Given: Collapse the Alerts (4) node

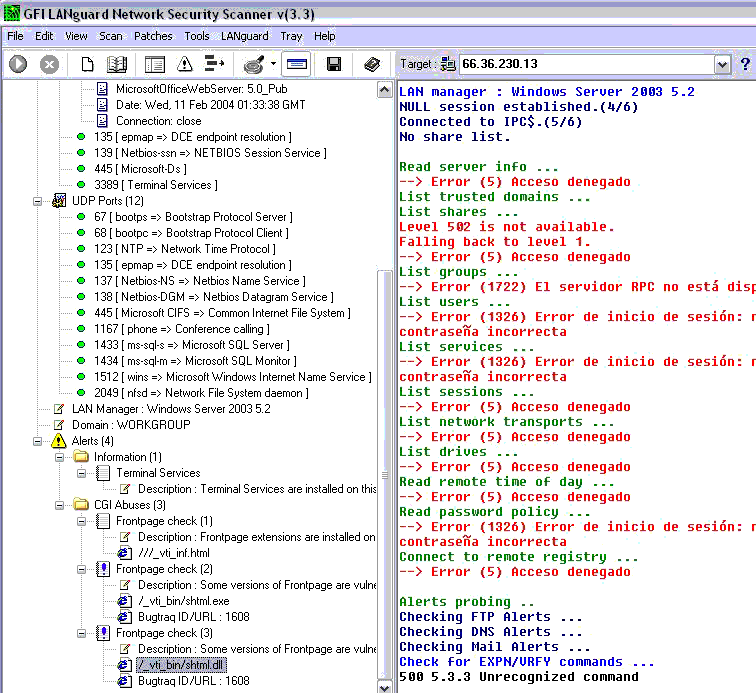Looking at the screenshot, I should (37, 441).
